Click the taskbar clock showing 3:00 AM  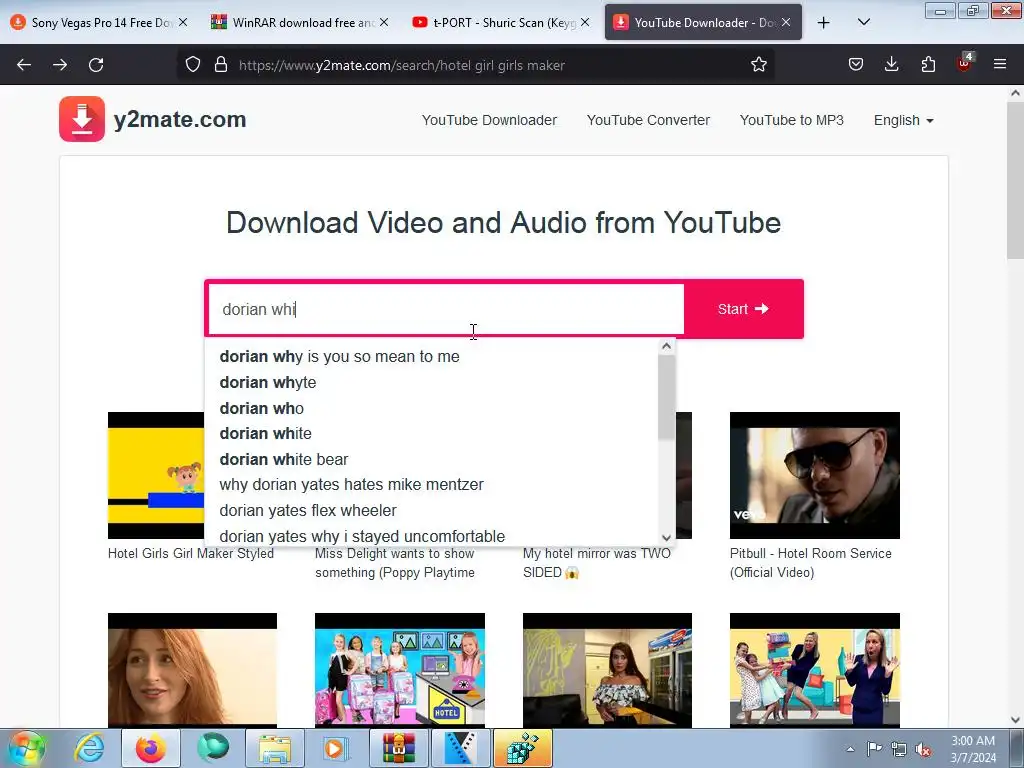[x=973, y=748]
